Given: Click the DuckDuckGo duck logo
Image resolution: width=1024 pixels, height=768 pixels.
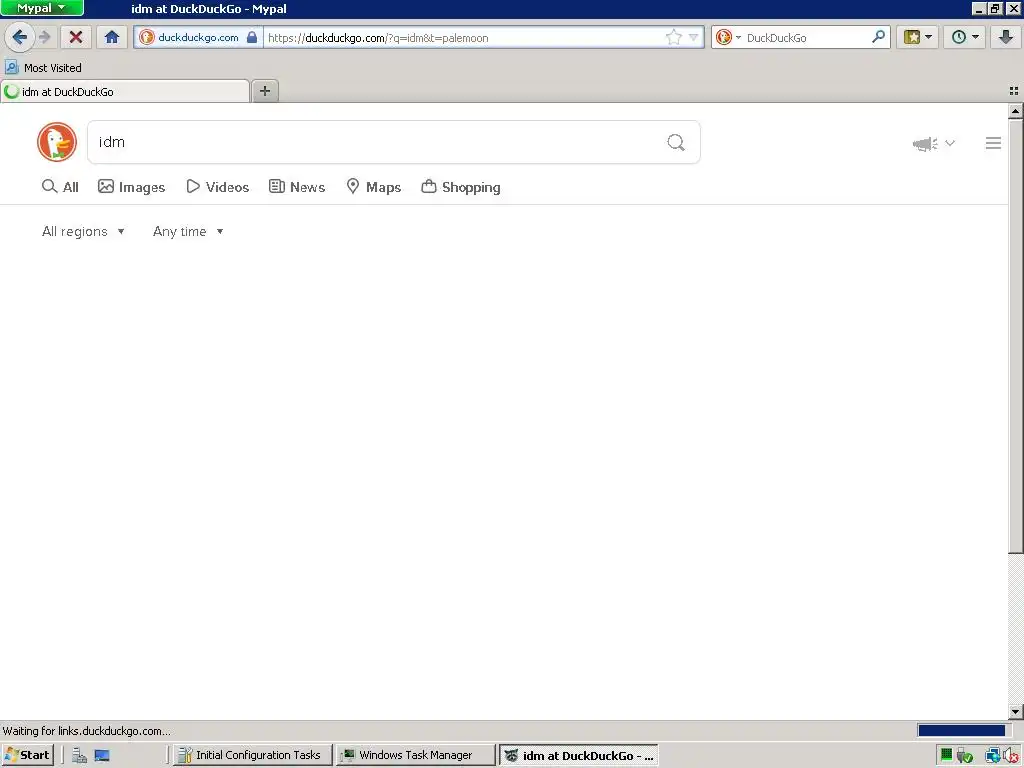Looking at the screenshot, I should 57,142.
